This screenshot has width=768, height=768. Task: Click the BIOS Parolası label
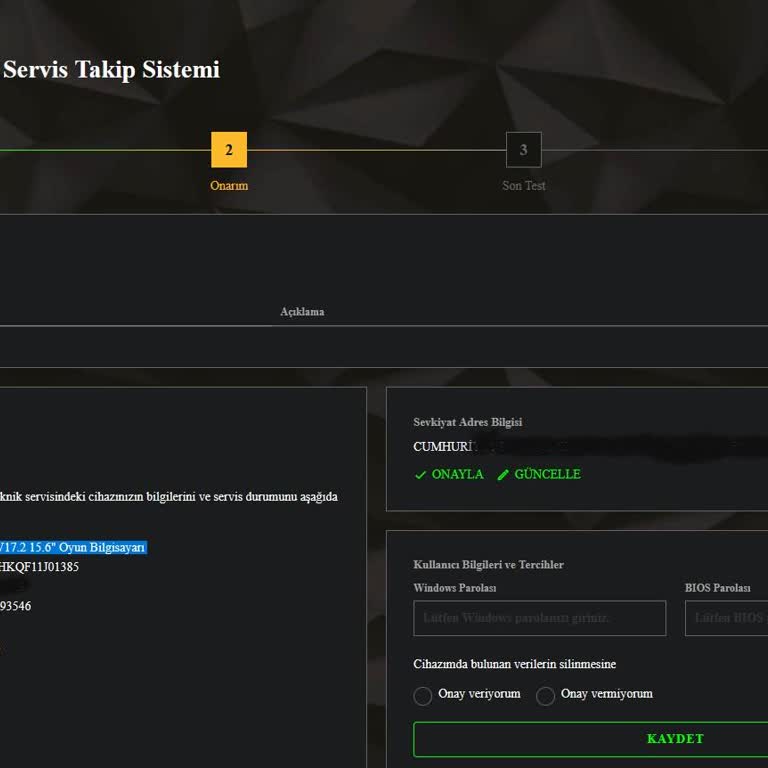718,588
